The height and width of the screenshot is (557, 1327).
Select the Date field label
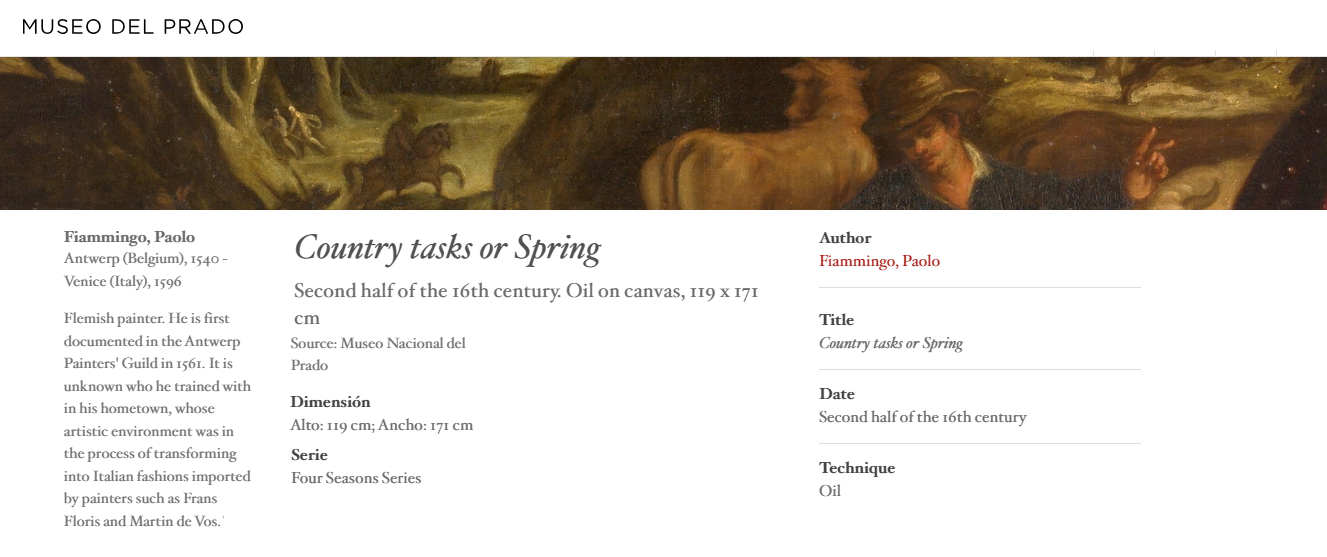[x=837, y=394]
